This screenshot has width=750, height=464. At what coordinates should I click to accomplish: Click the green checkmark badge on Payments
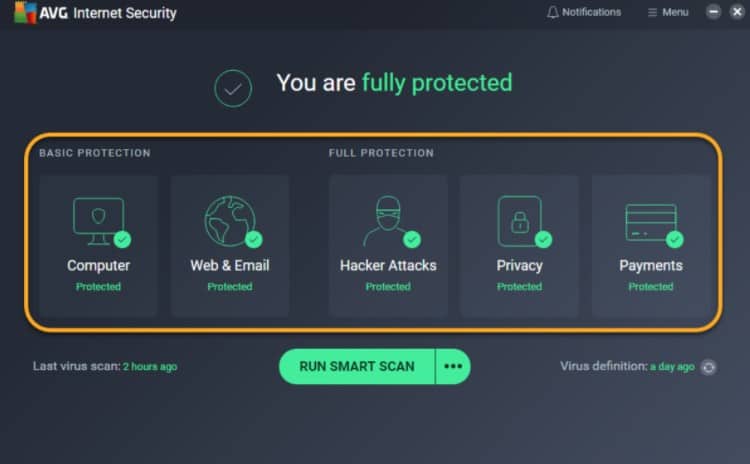(674, 239)
